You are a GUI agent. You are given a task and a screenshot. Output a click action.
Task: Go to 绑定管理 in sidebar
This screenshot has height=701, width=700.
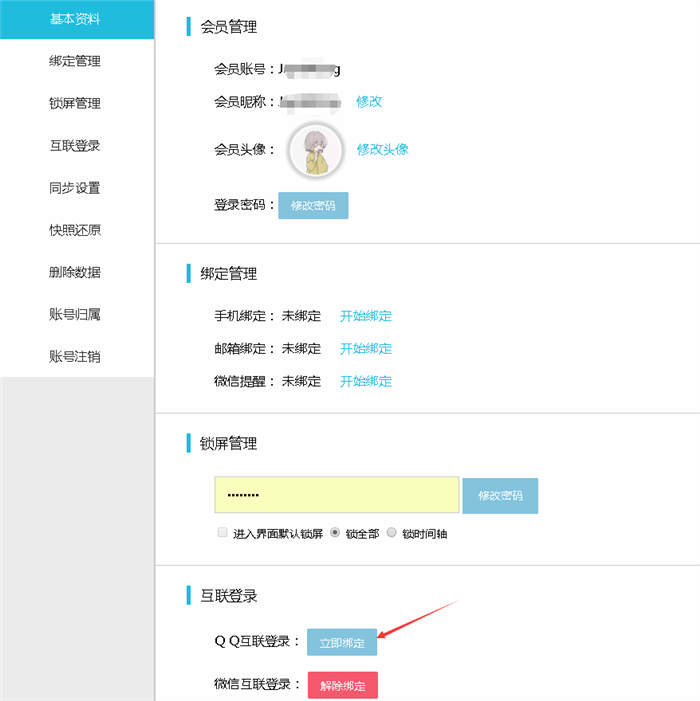pyautogui.click(x=75, y=61)
